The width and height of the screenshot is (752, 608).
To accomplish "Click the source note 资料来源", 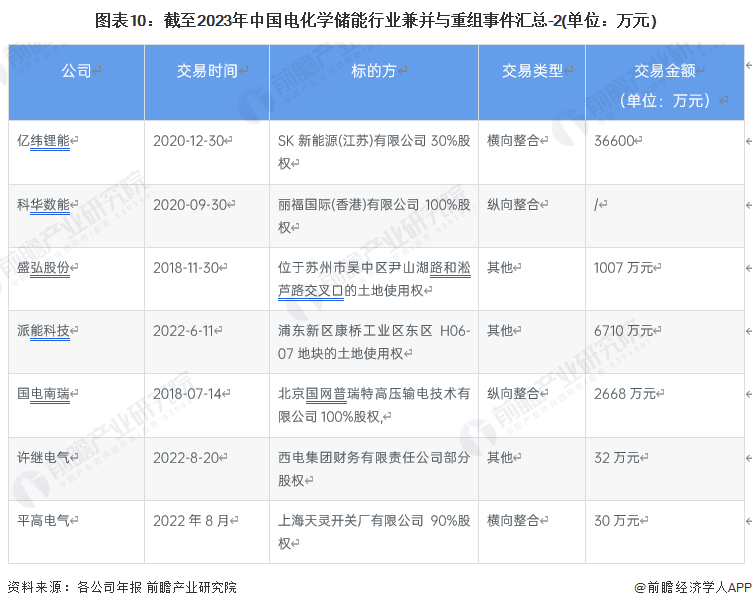I will (122, 587).
